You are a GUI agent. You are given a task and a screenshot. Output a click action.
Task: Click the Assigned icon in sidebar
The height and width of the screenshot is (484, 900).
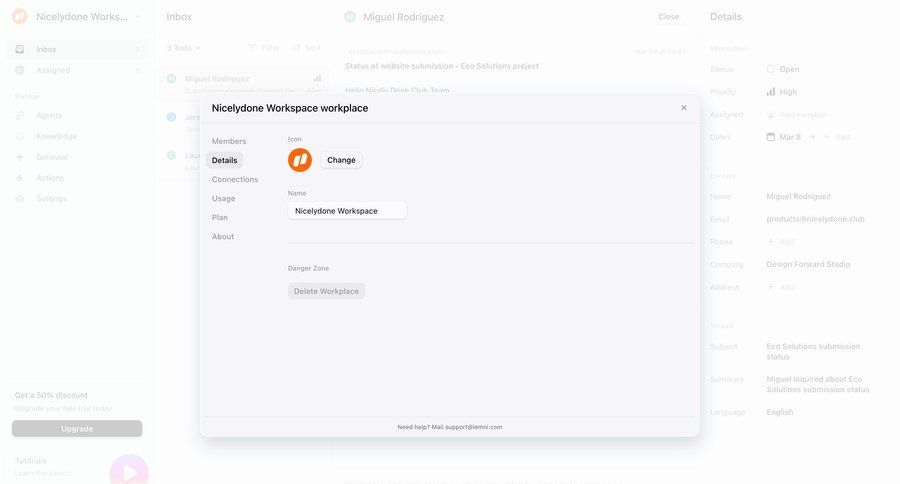[20, 70]
